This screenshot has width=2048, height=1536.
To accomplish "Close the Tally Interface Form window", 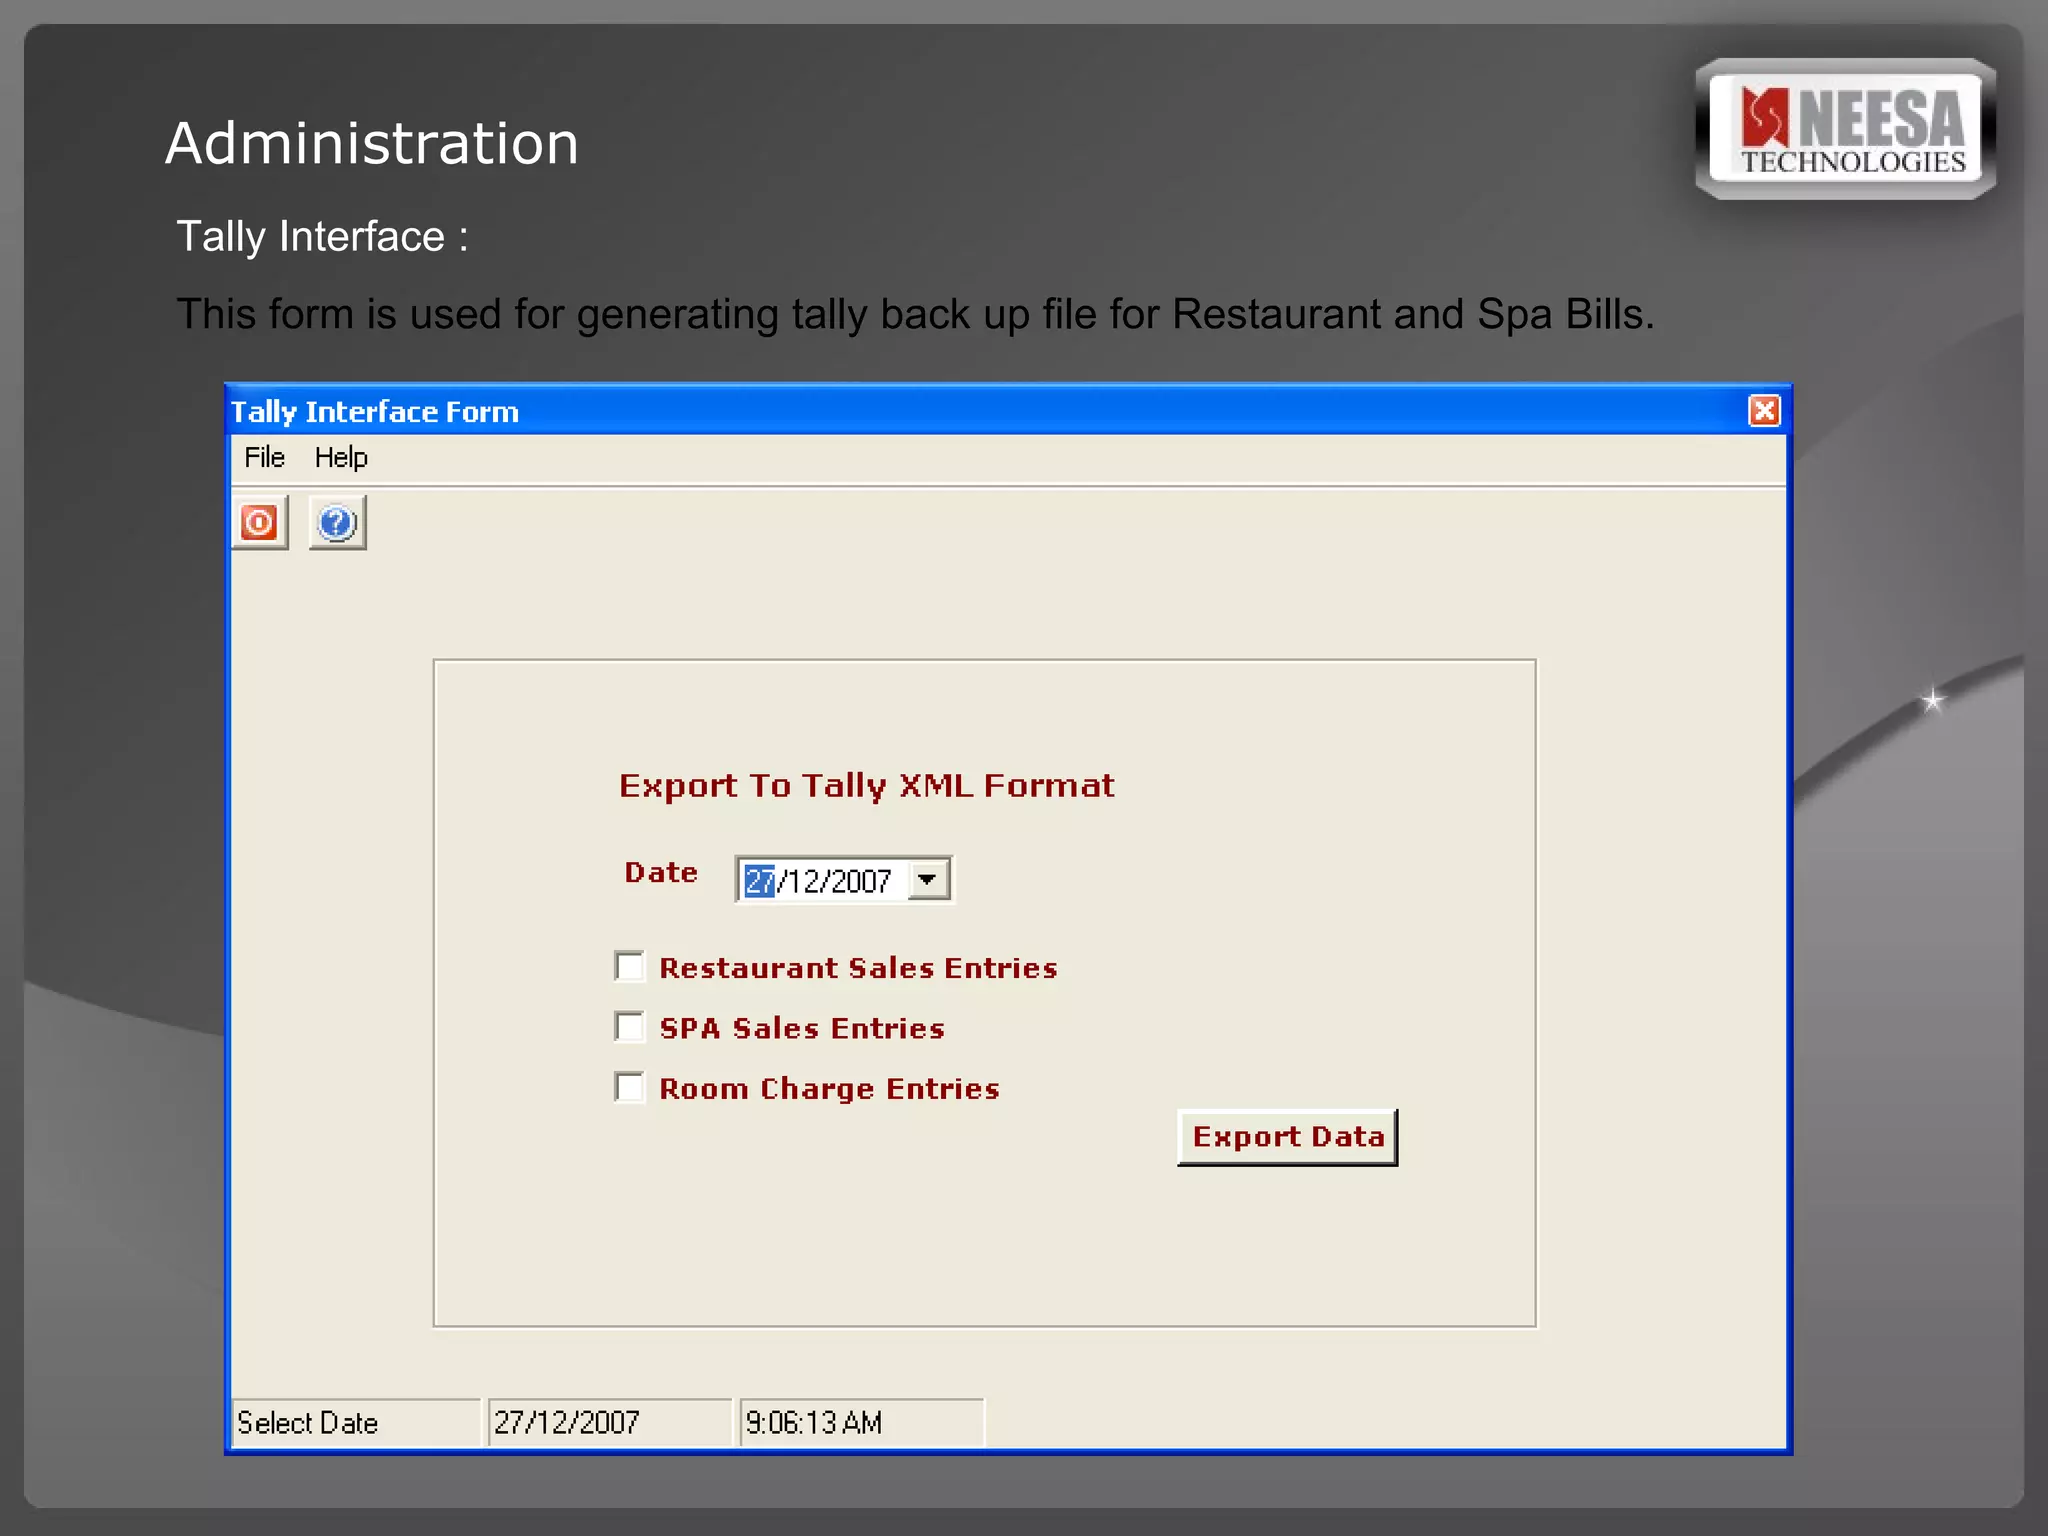I will (x=1764, y=411).
